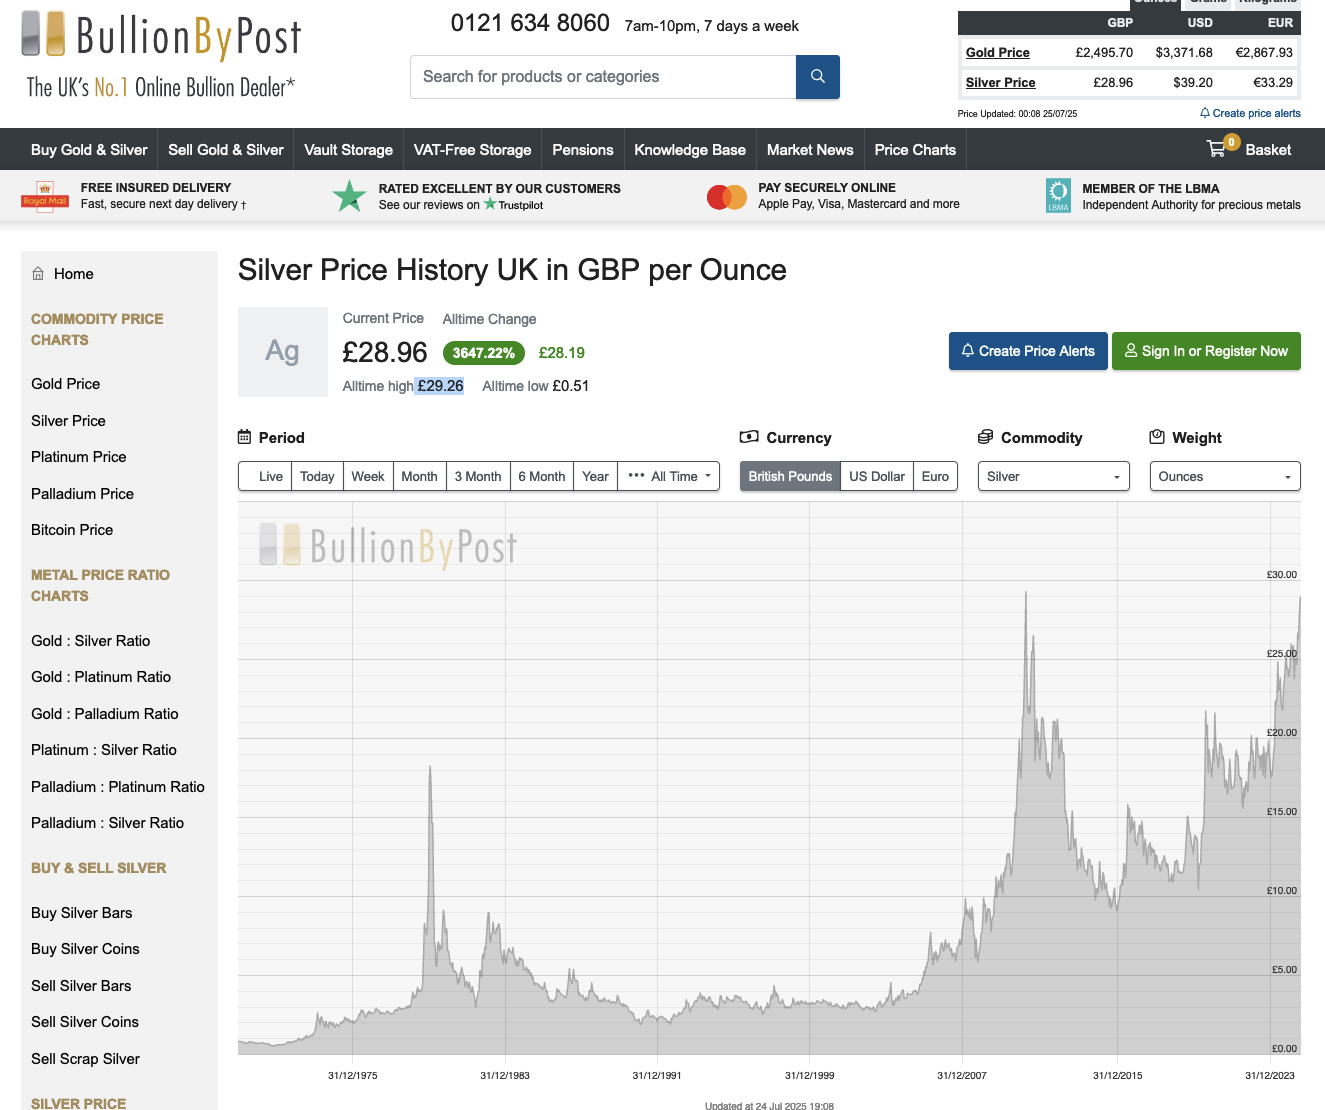This screenshot has width=1325, height=1110.
Task: Switch currency to US Dollar
Action: 877,476
